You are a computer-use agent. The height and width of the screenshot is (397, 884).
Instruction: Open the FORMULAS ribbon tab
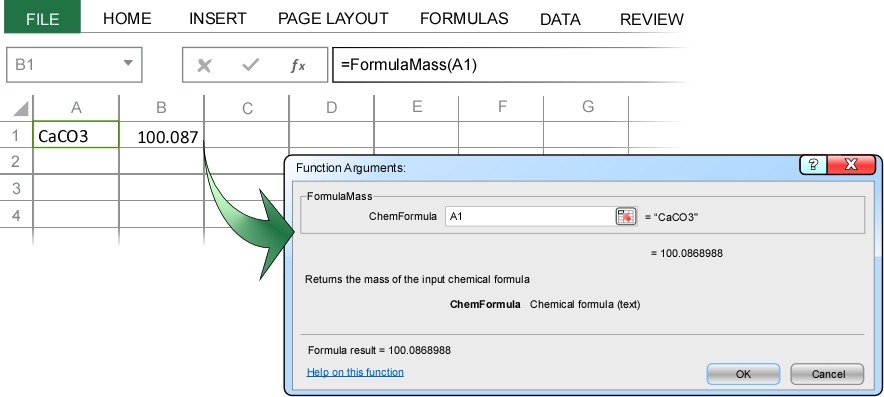pos(464,19)
